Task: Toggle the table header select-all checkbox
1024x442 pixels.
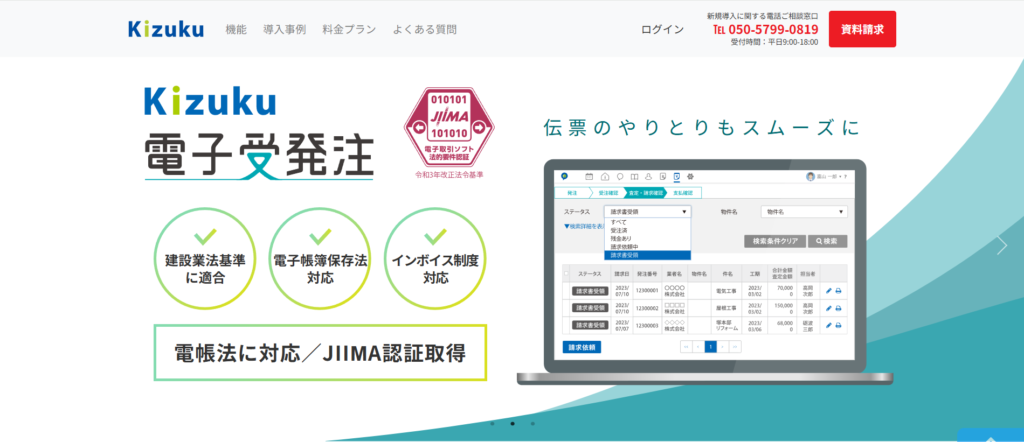Action: click(x=566, y=274)
